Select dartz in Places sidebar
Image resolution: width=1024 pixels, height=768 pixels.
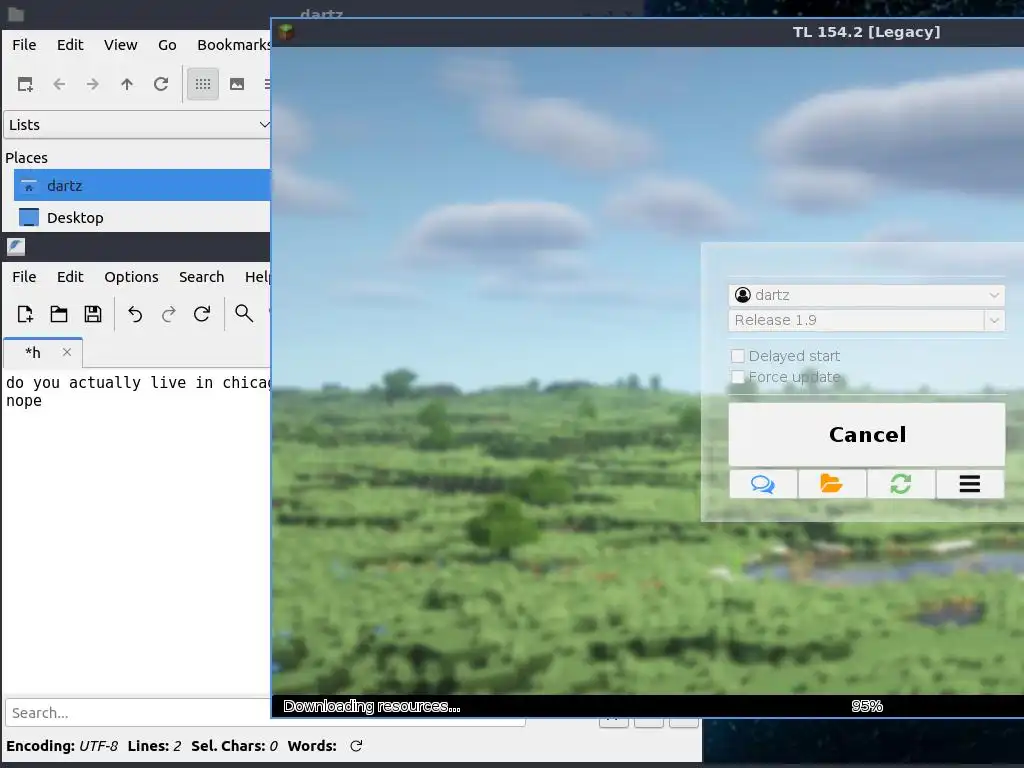[x=142, y=185]
